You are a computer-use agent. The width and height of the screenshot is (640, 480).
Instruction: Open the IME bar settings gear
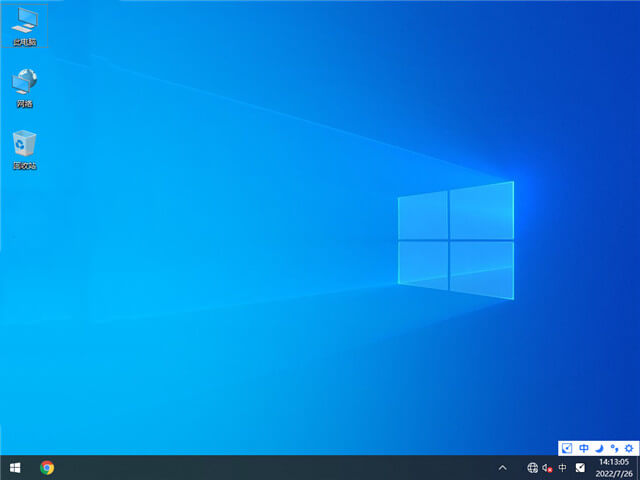click(x=629, y=448)
